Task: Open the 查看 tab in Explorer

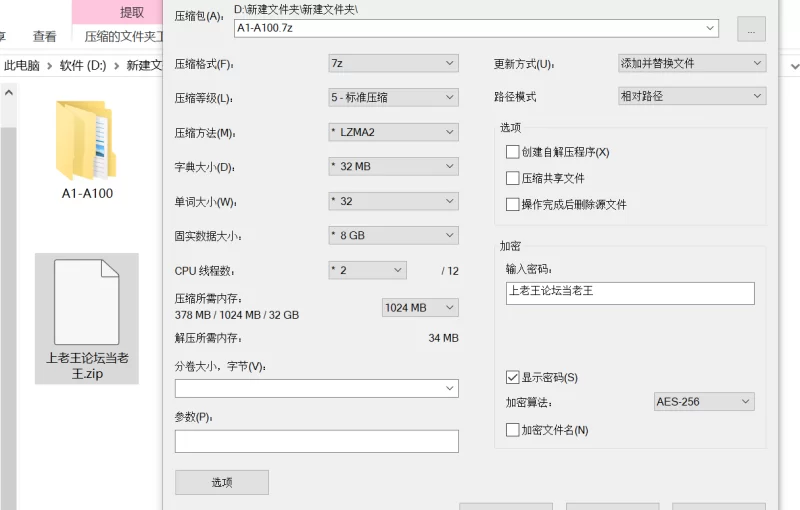Action: point(44,36)
